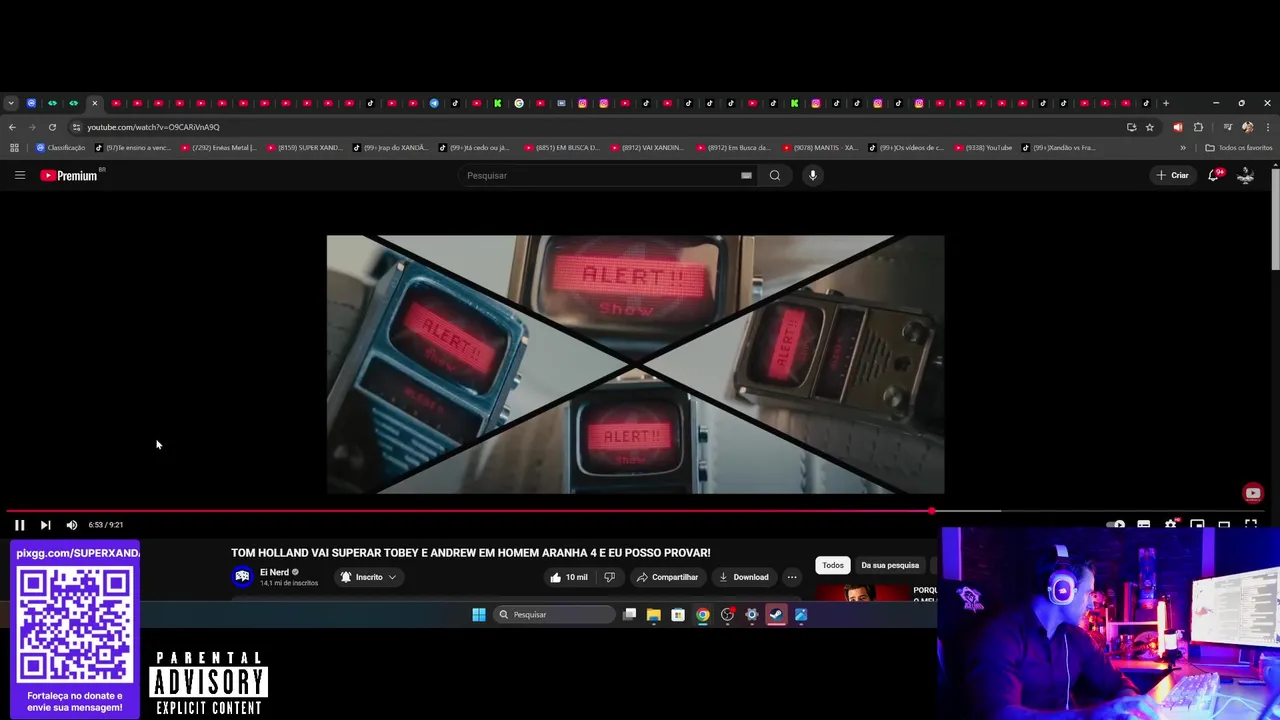Screen dimensions: 1280x720
Task: Click the progress bar scrubber dot
Action: [932, 511]
